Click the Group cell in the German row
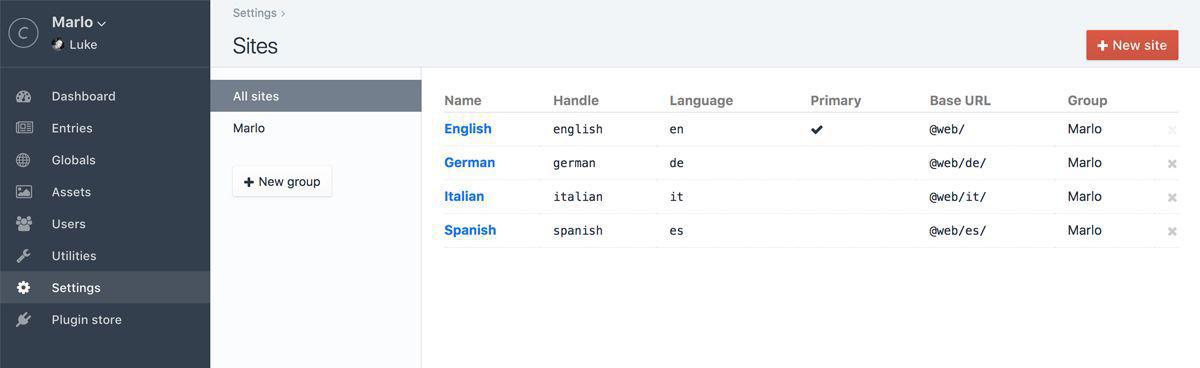 [x=1084, y=162]
